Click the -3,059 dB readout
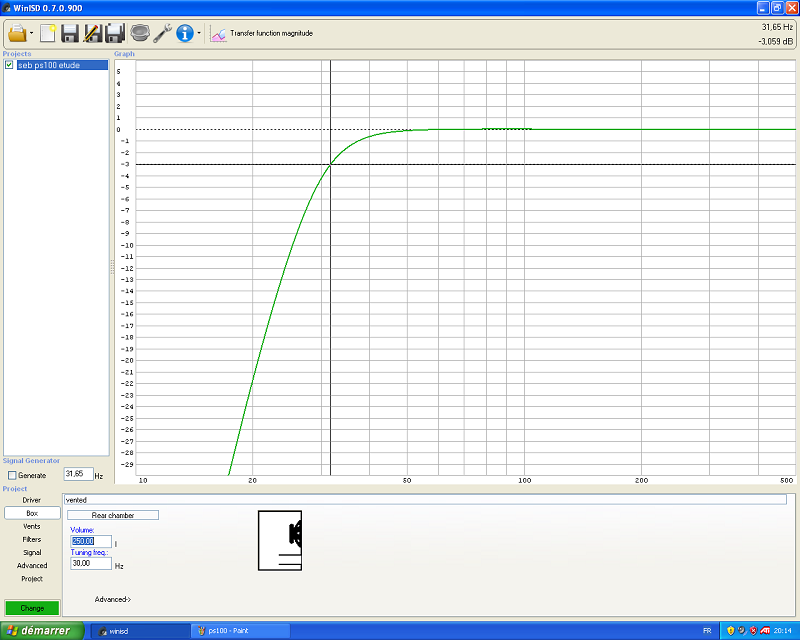Viewport: 800px width, 640px height. point(776,41)
